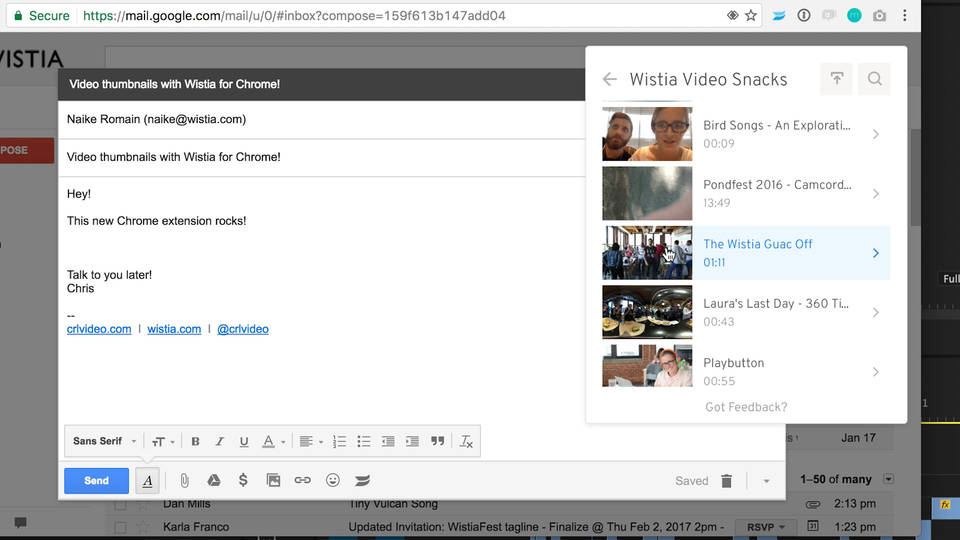Select the Playbutton video title
960x540 pixels.
[733, 363]
